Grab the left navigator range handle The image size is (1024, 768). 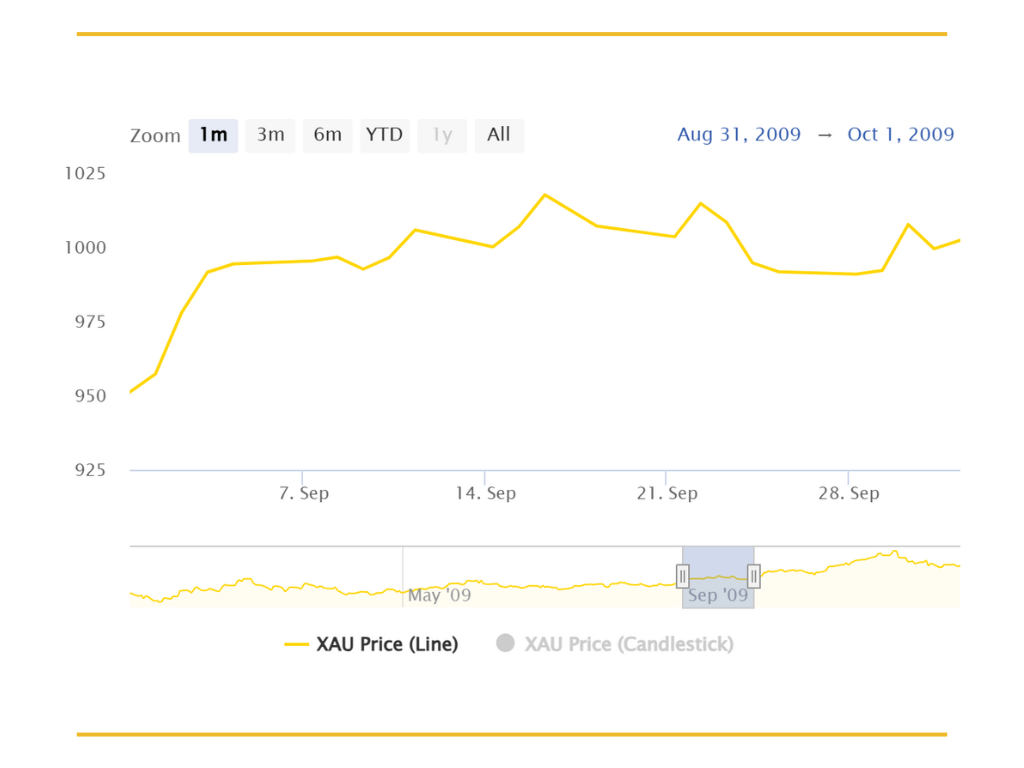[682, 577]
